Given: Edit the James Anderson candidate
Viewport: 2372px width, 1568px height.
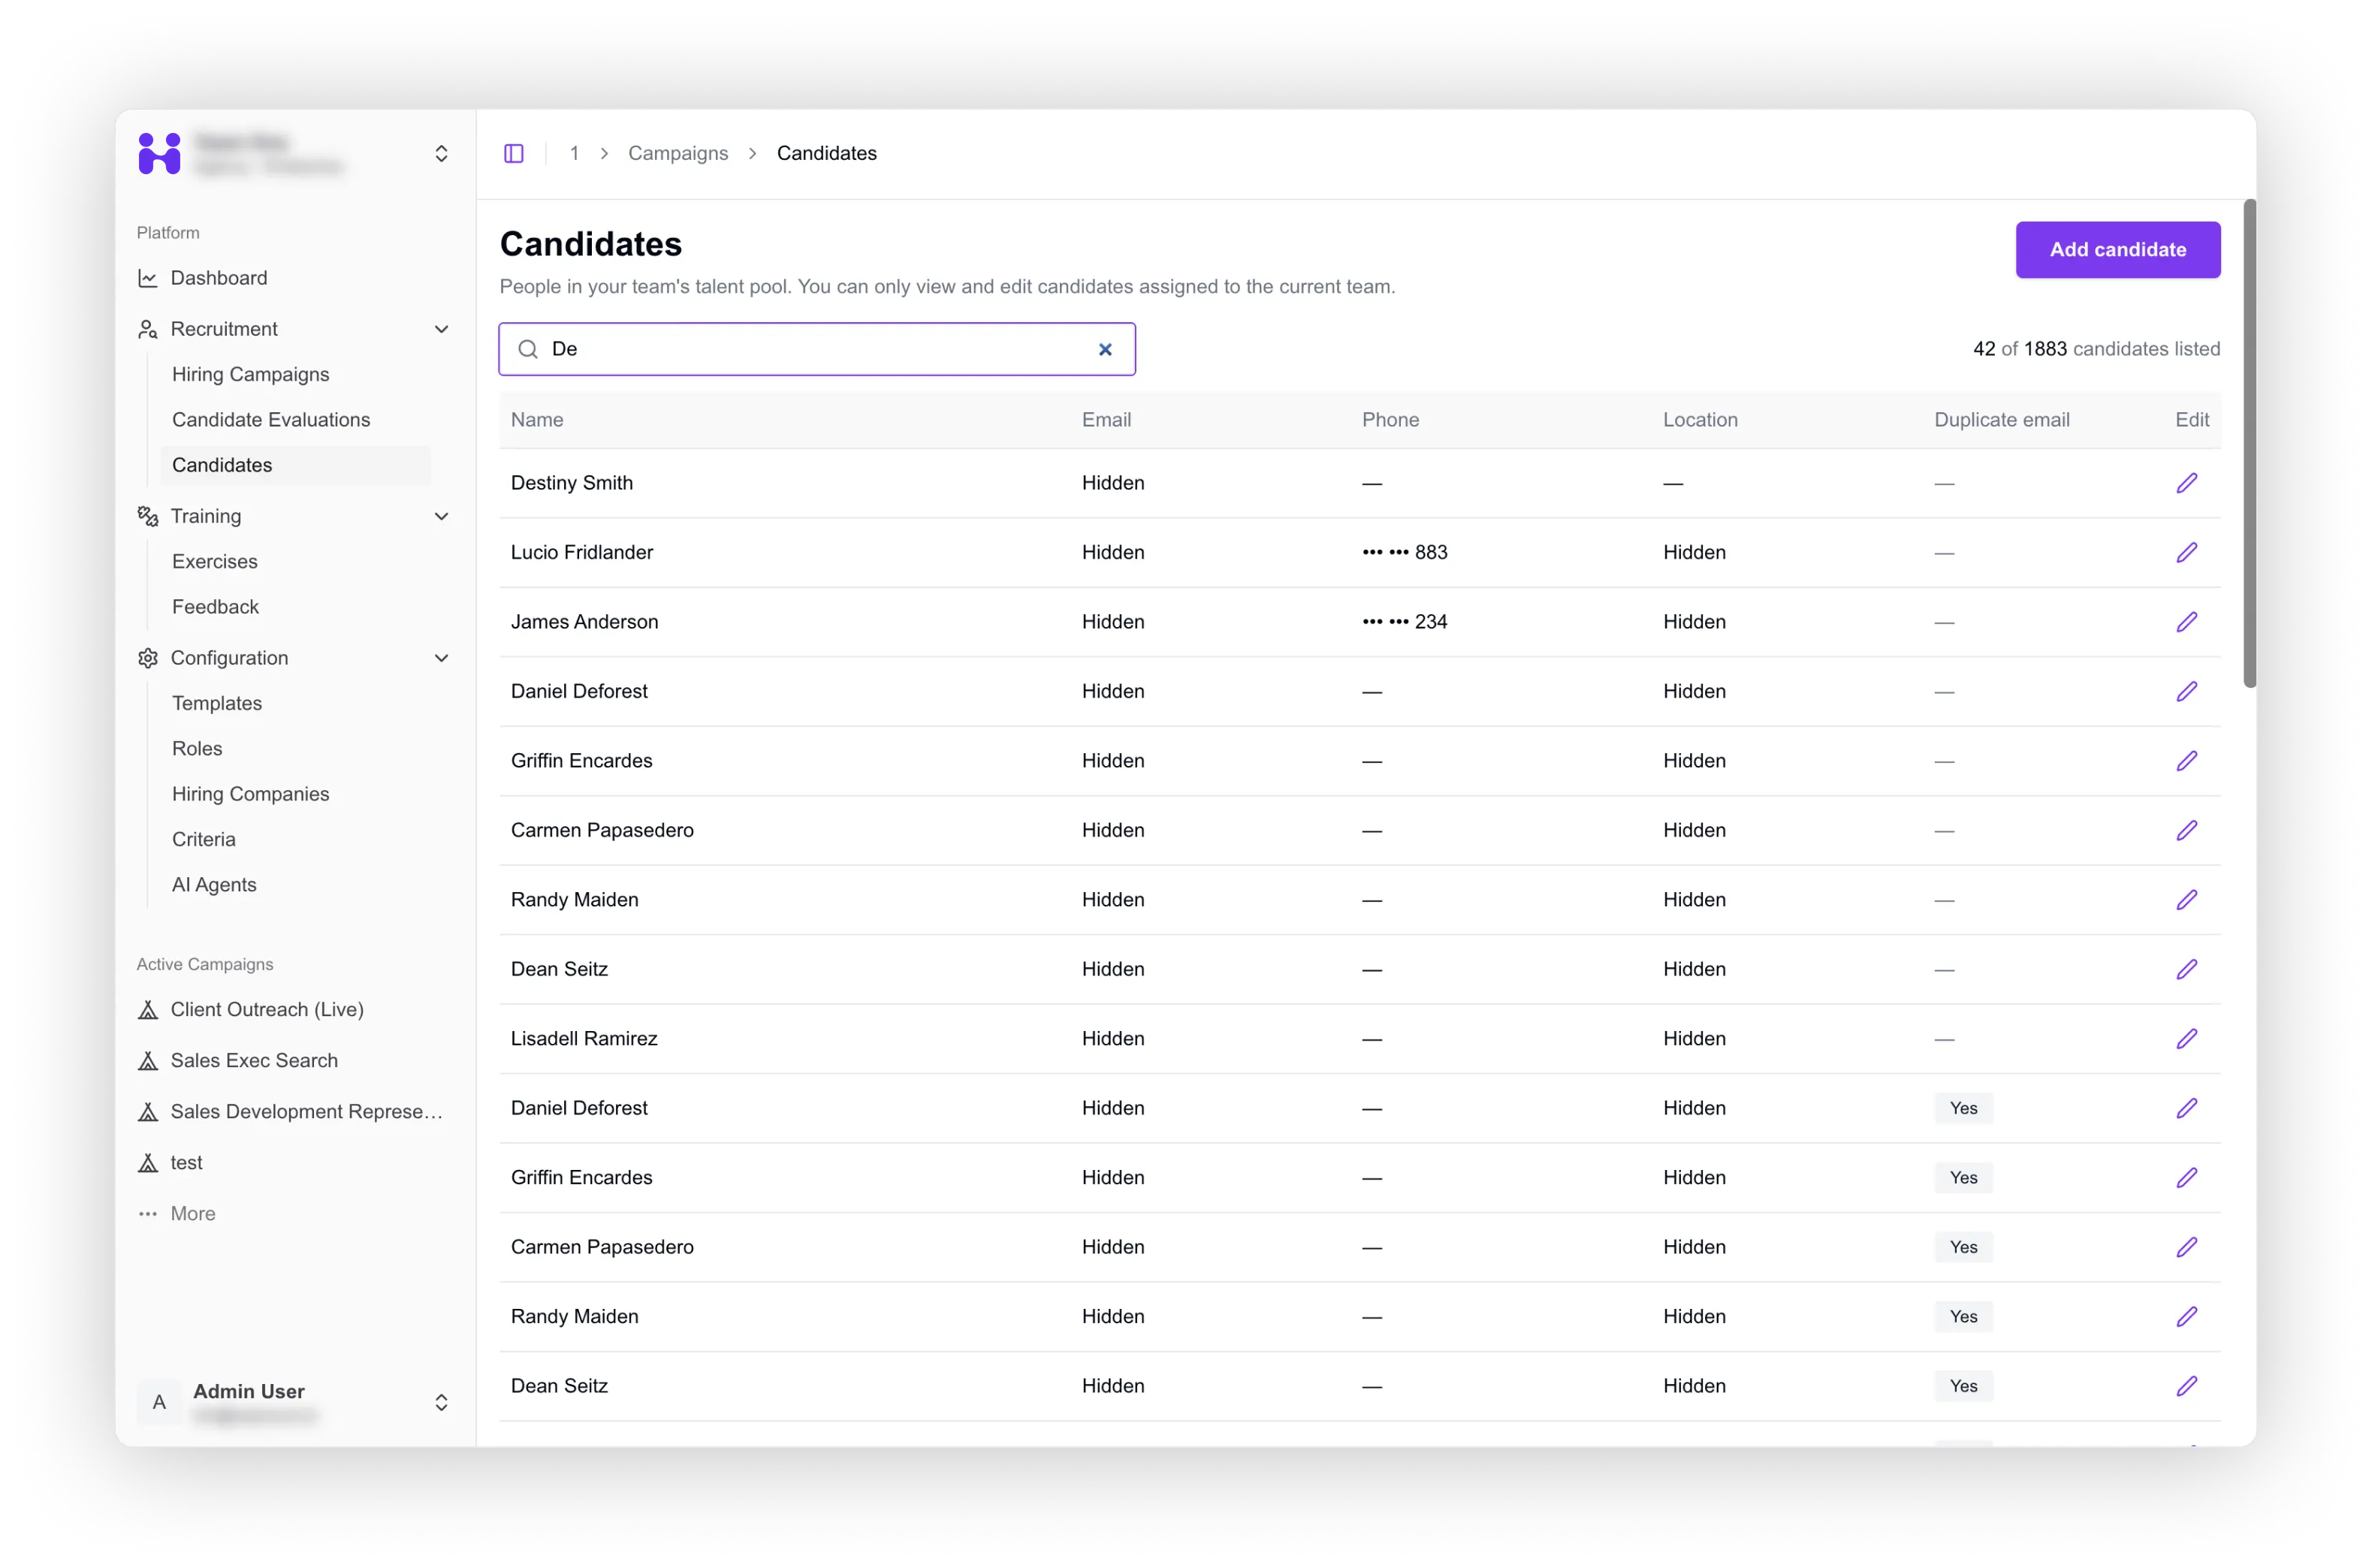Looking at the screenshot, I should tap(2186, 622).
